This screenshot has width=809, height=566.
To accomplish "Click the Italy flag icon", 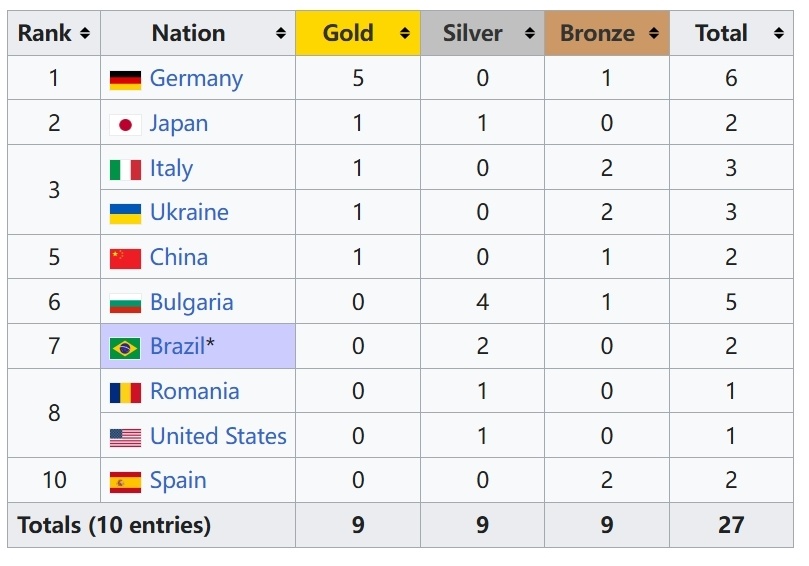I will click(x=125, y=169).
